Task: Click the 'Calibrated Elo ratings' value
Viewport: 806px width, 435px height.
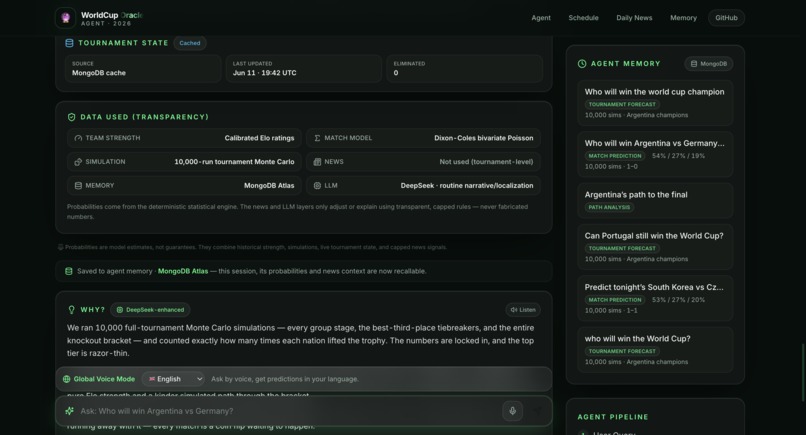Action: (x=260, y=138)
